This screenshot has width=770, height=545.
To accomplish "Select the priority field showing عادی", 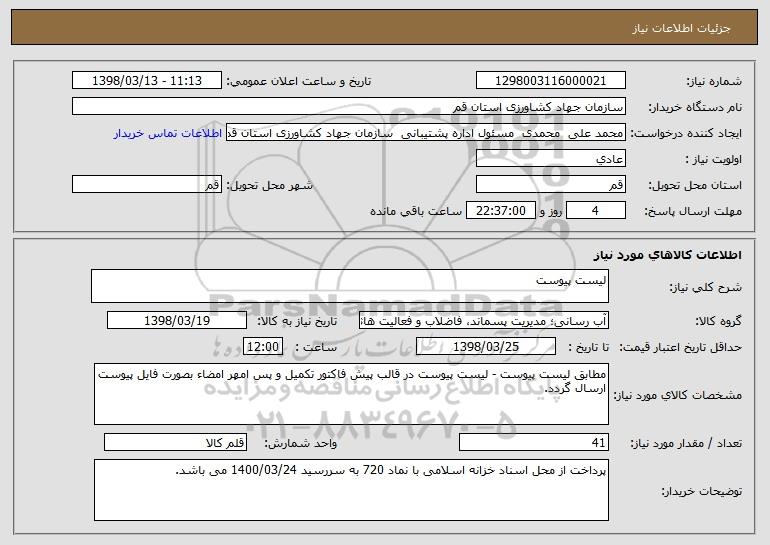I will click(550, 159).
